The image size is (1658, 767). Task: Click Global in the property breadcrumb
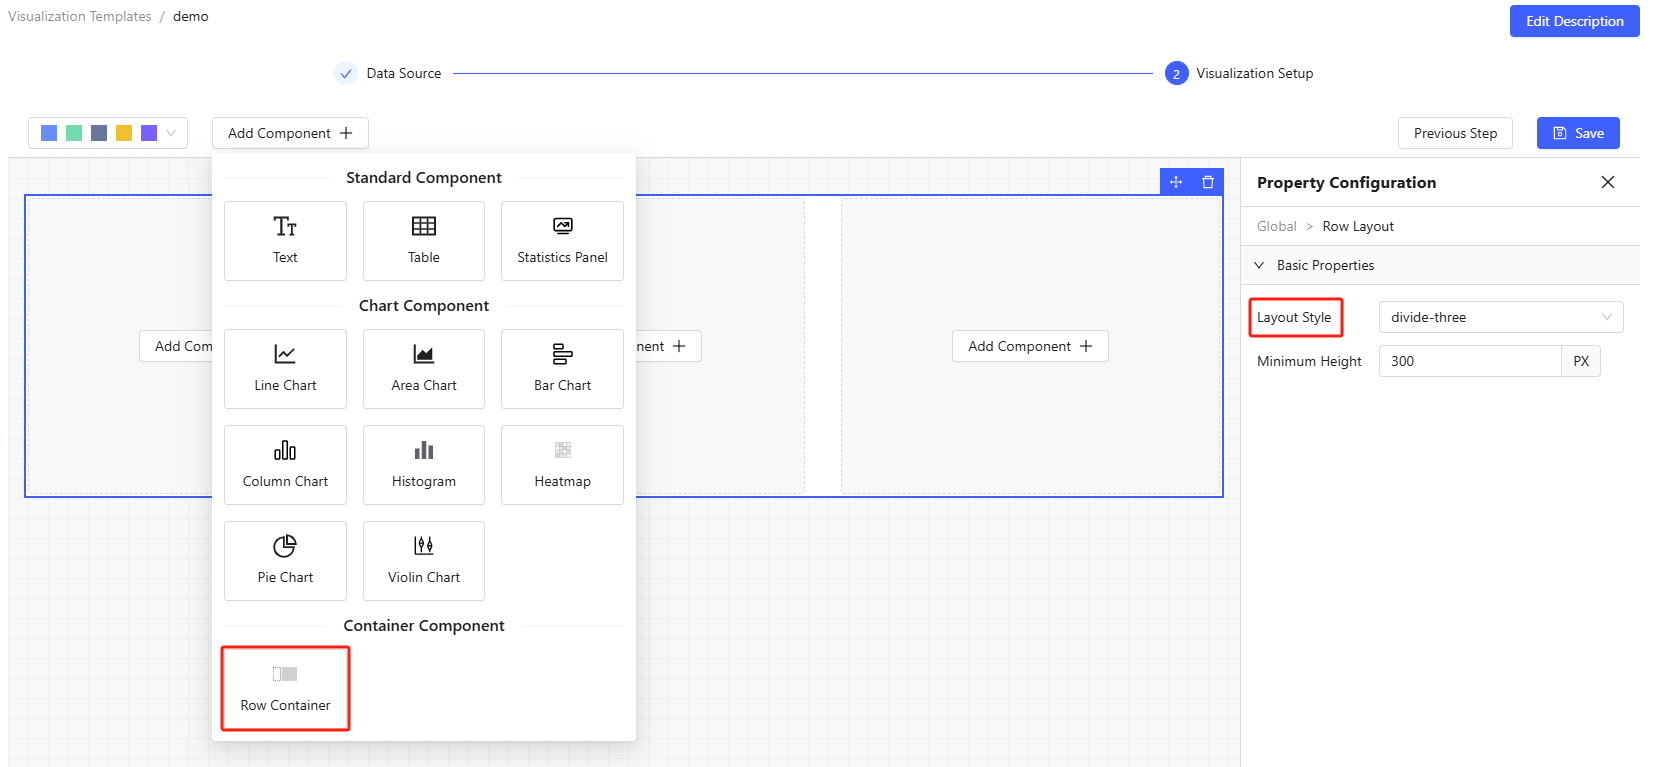click(x=1276, y=226)
